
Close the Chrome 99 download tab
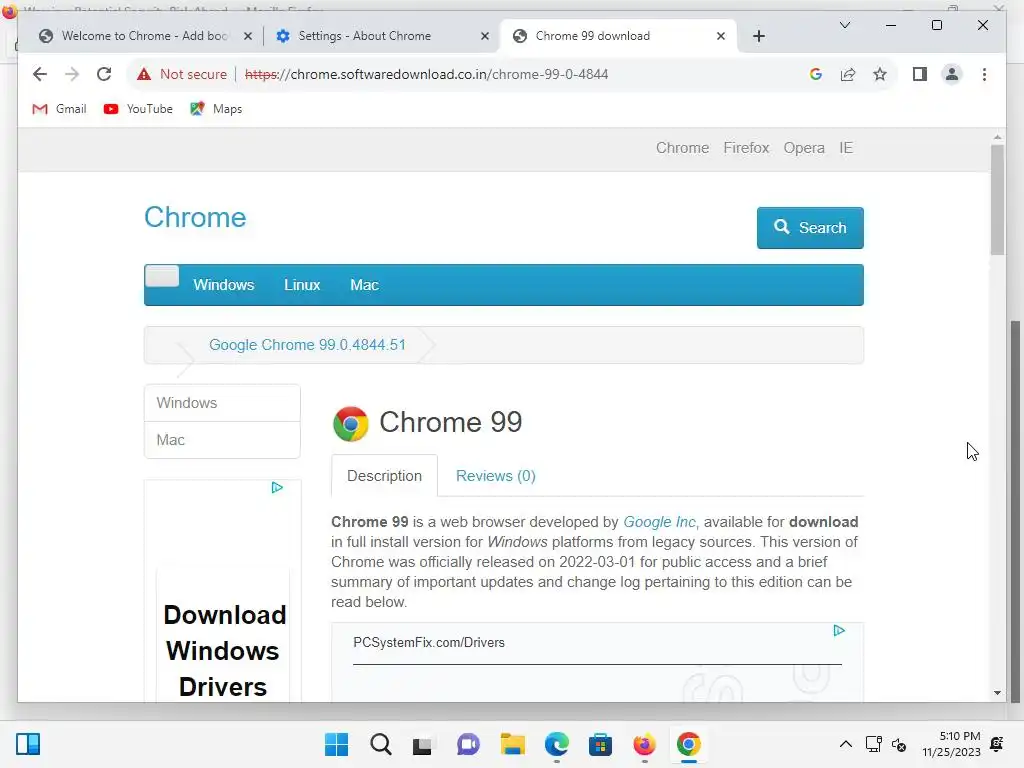coord(720,37)
